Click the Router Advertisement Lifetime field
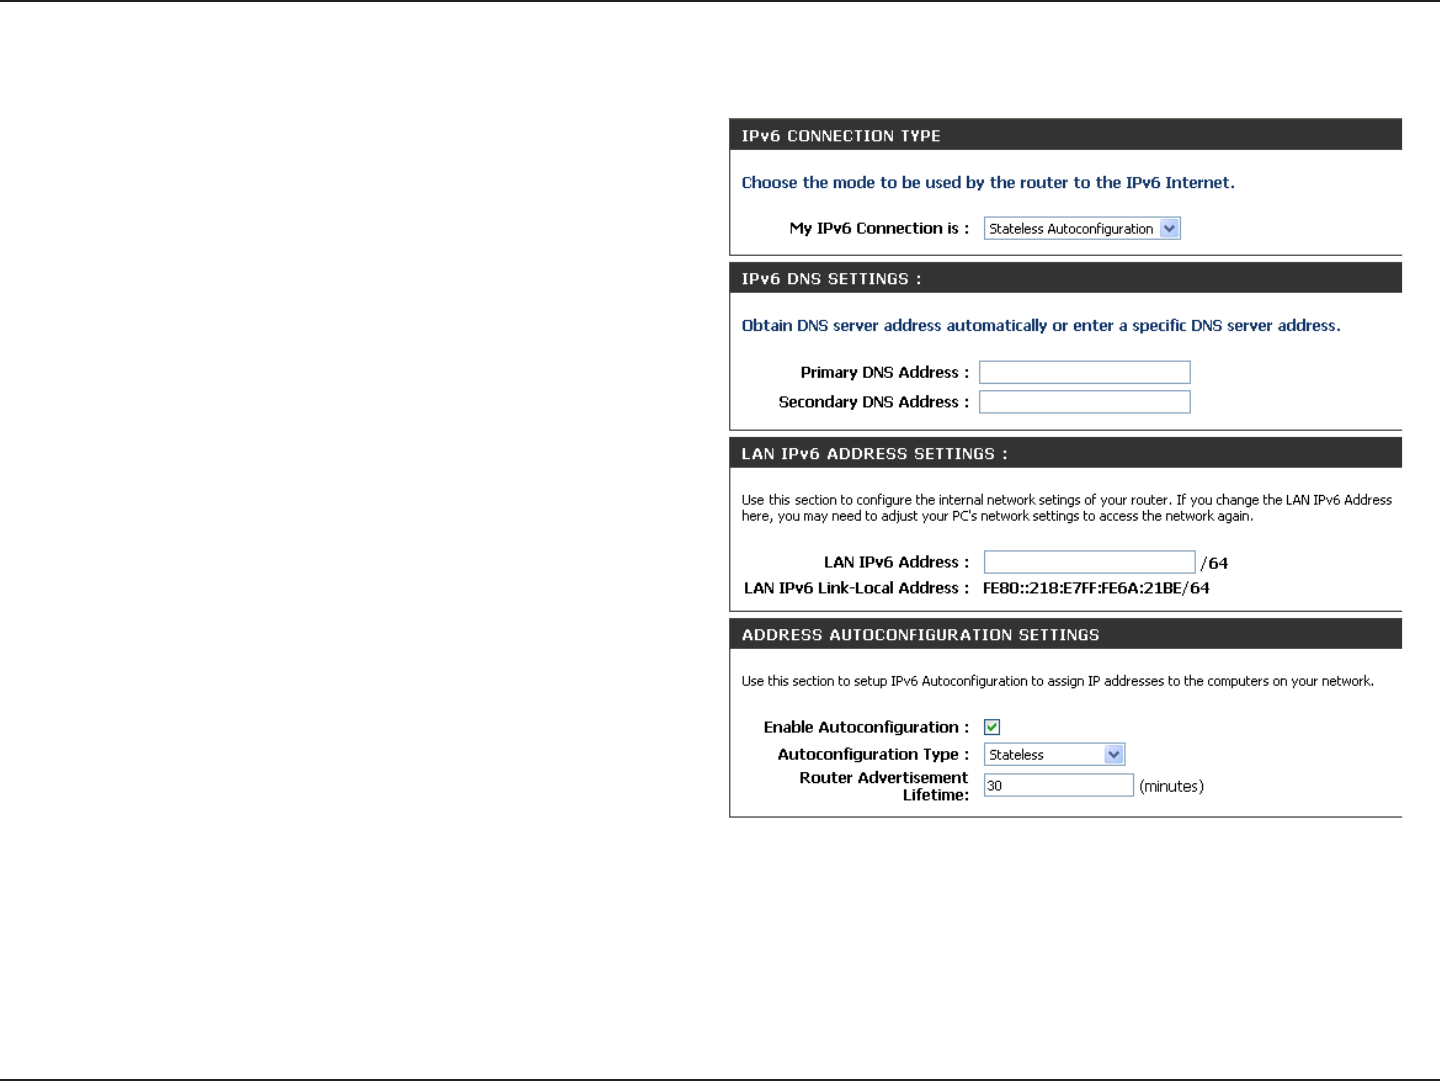1440x1081 pixels. [1059, 785]
